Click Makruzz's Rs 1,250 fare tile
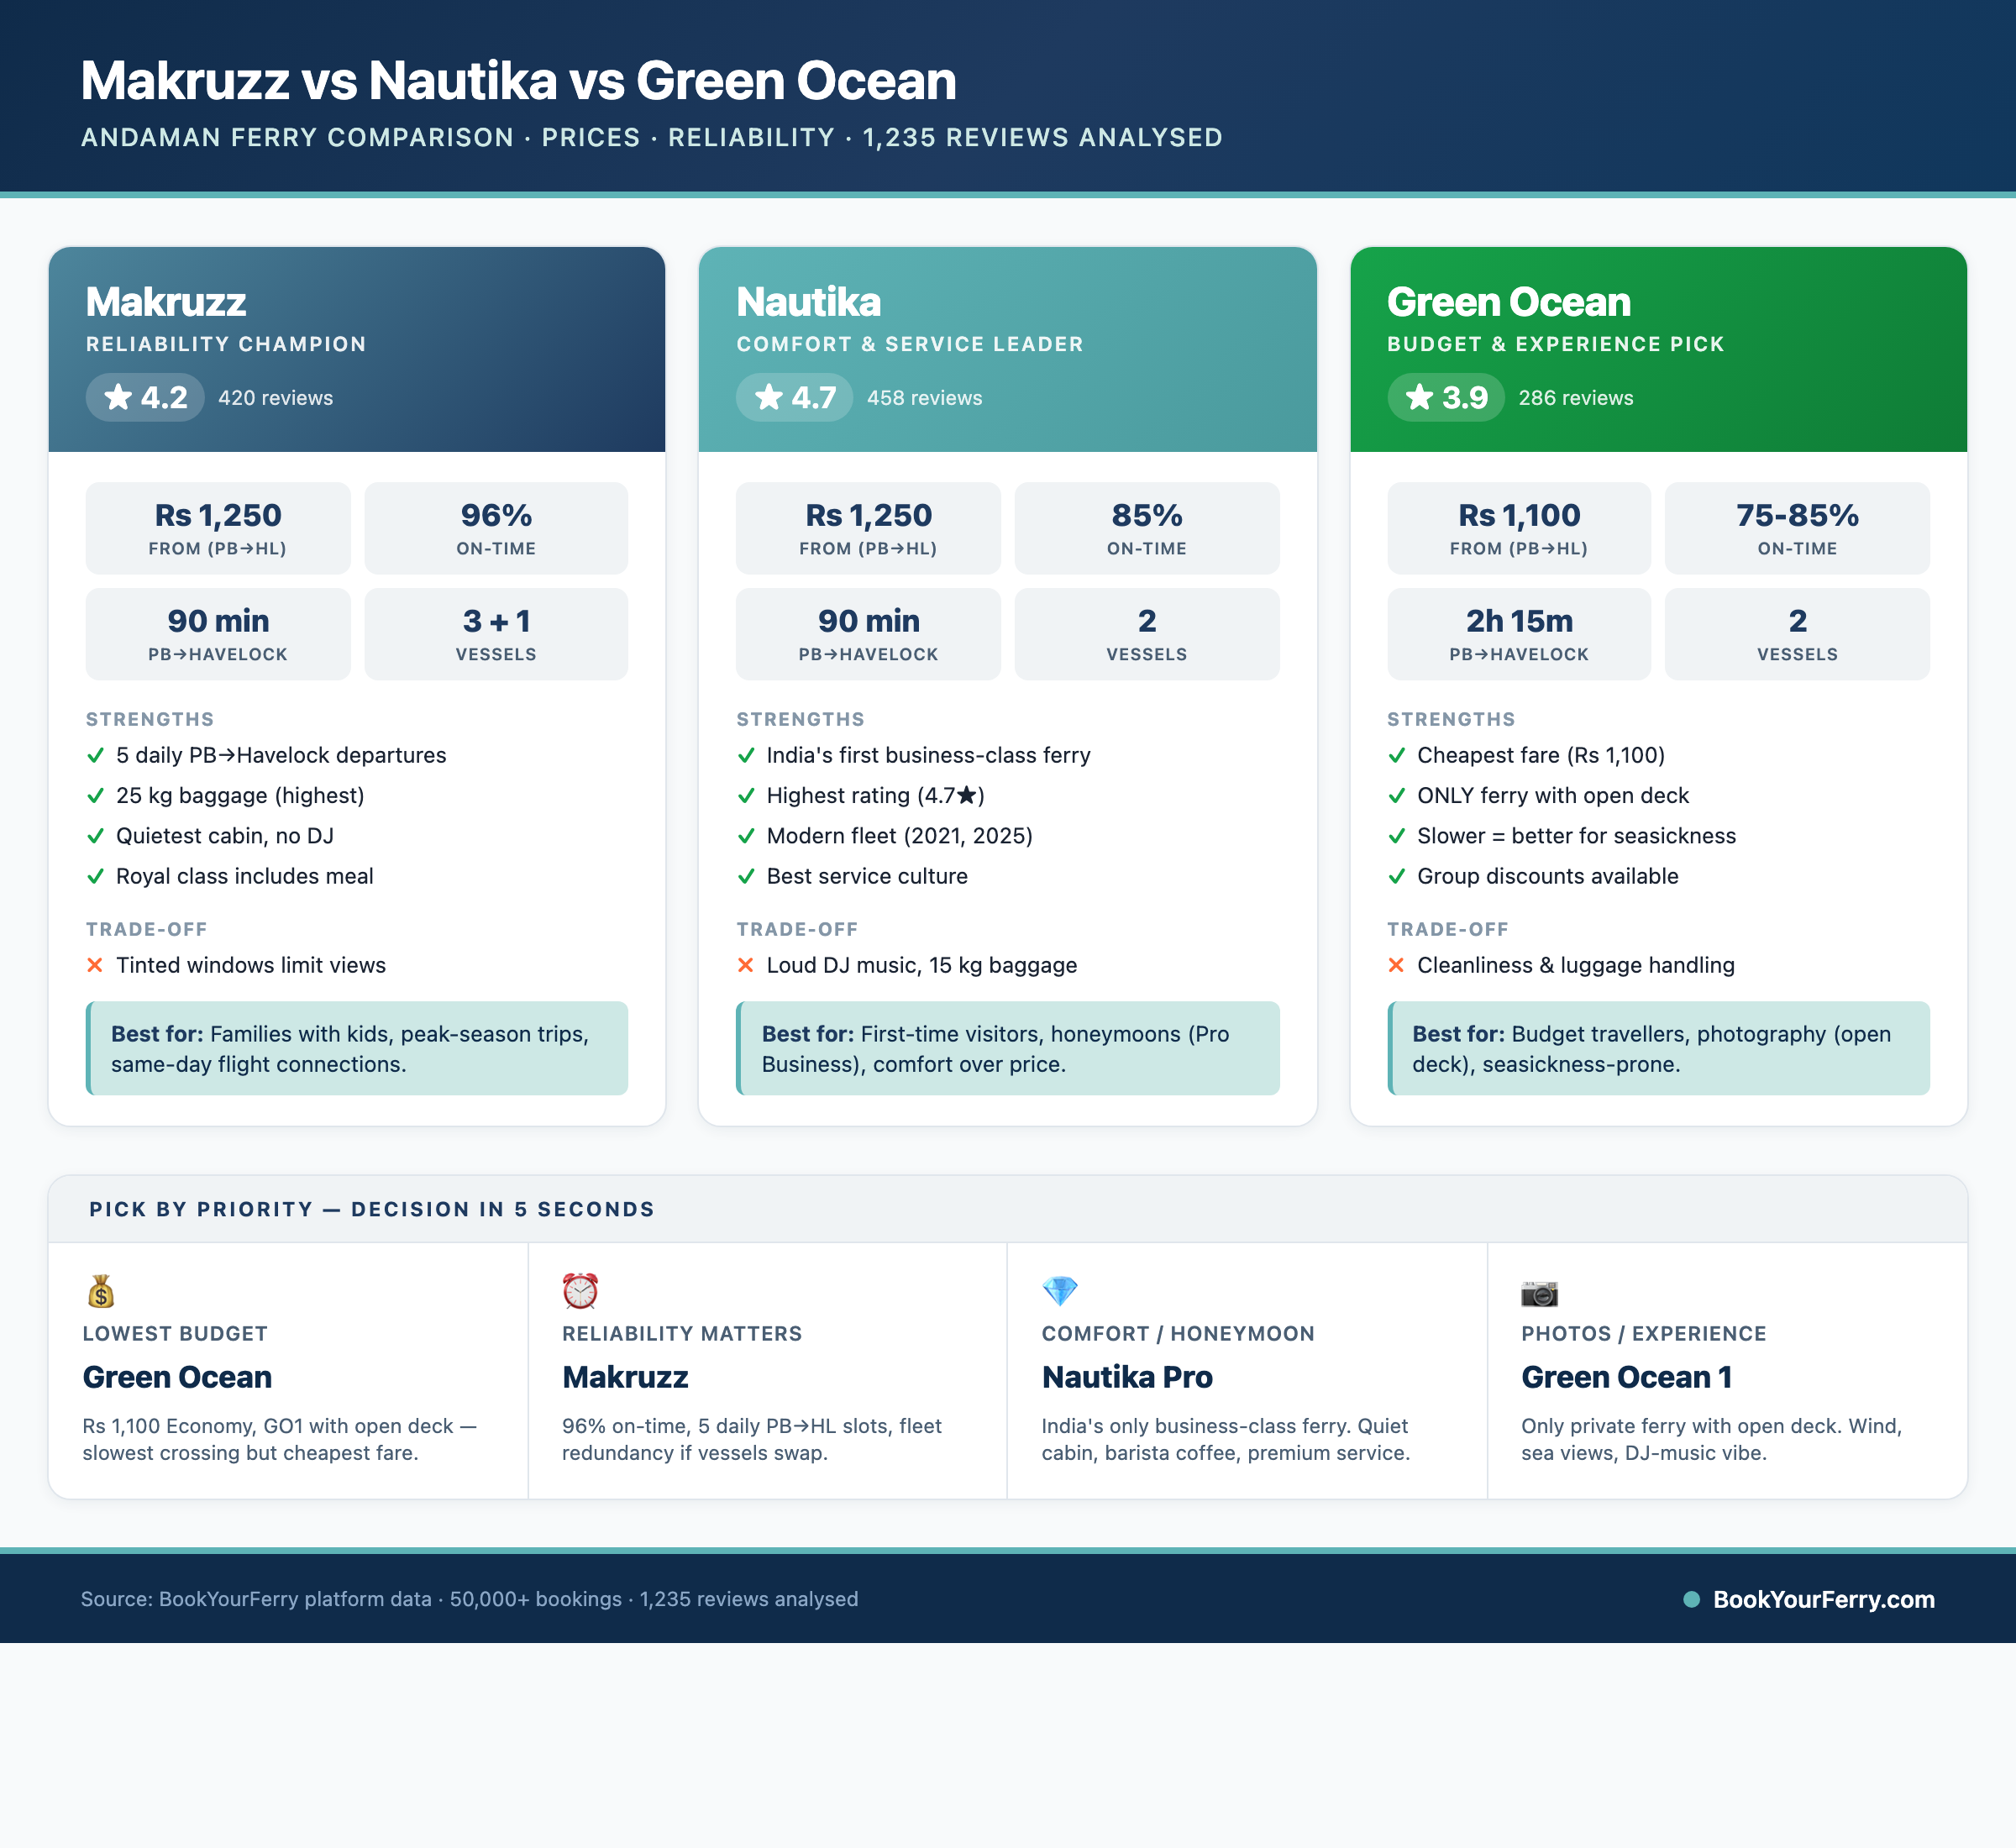This screenshot has height=1848, width=2016. tap(218, 528)
